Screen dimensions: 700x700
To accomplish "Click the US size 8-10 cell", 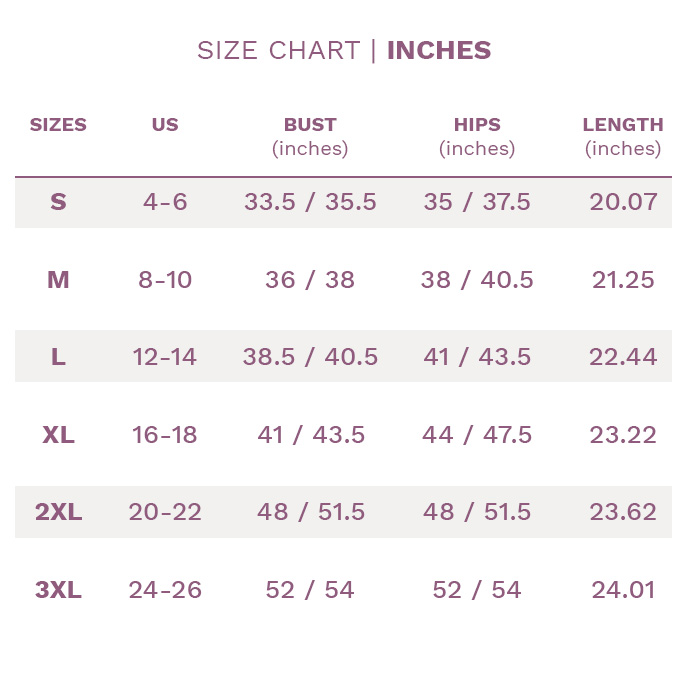I will click(165, 280).
